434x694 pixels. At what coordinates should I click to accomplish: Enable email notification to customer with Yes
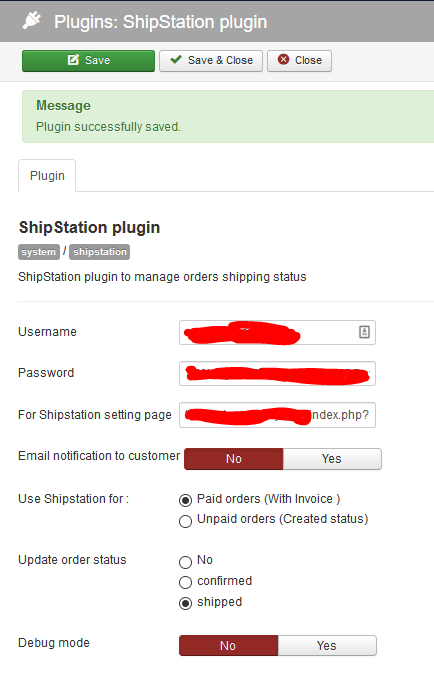pyautogui.click(x=332, y=459)
